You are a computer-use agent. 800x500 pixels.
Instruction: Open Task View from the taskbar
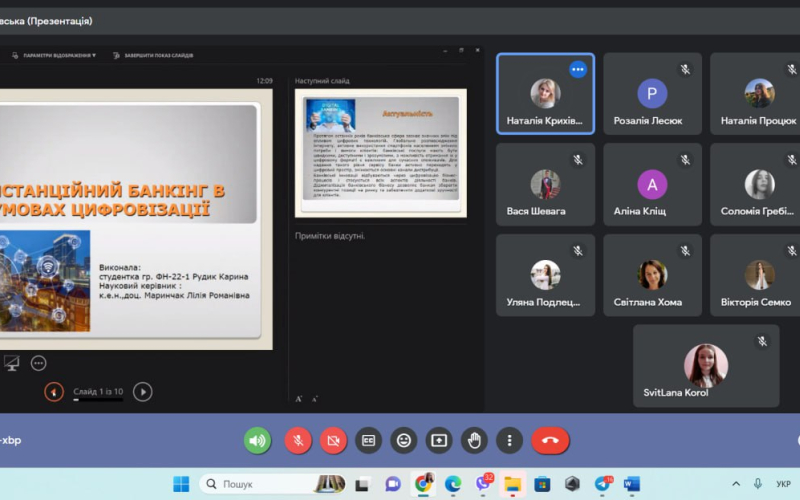coord(362,484)
